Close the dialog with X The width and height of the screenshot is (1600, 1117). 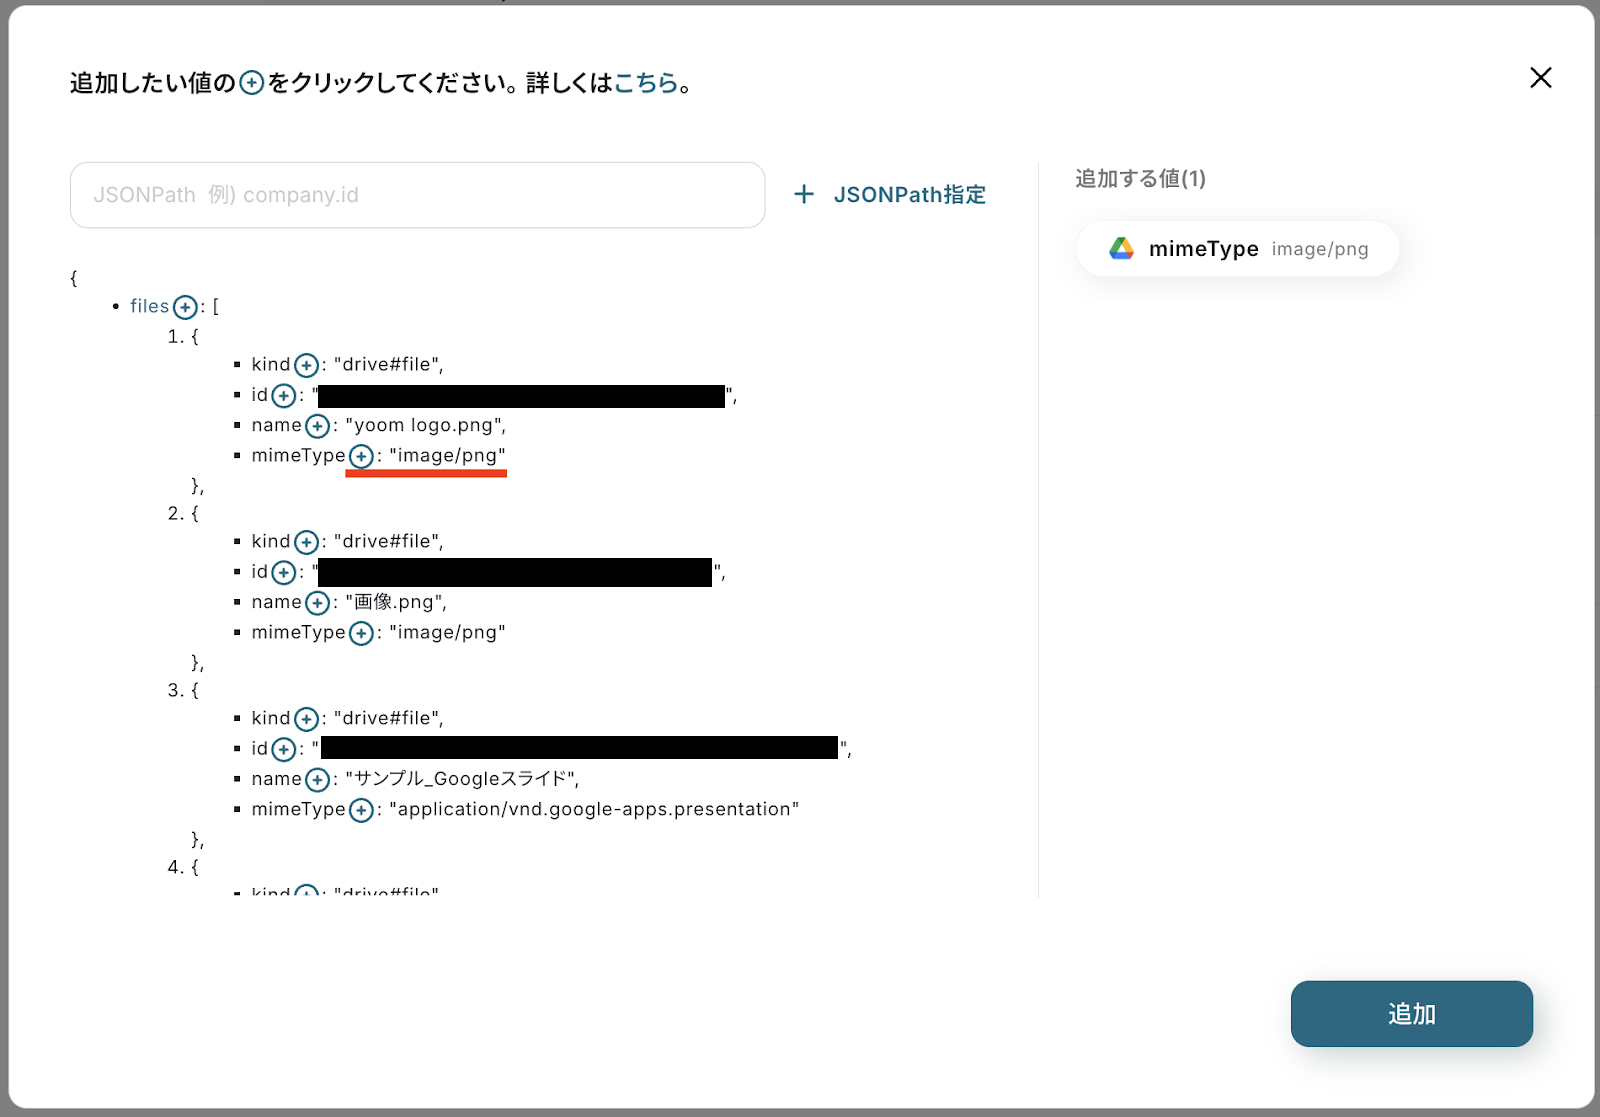coord(1540,78)
